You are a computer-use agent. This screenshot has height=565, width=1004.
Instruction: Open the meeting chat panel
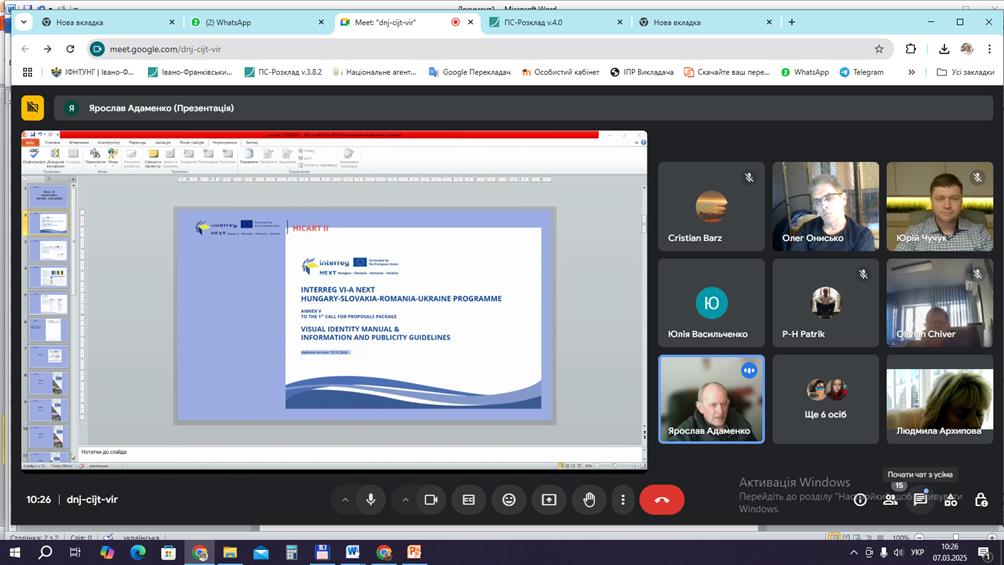click(920, 500)
